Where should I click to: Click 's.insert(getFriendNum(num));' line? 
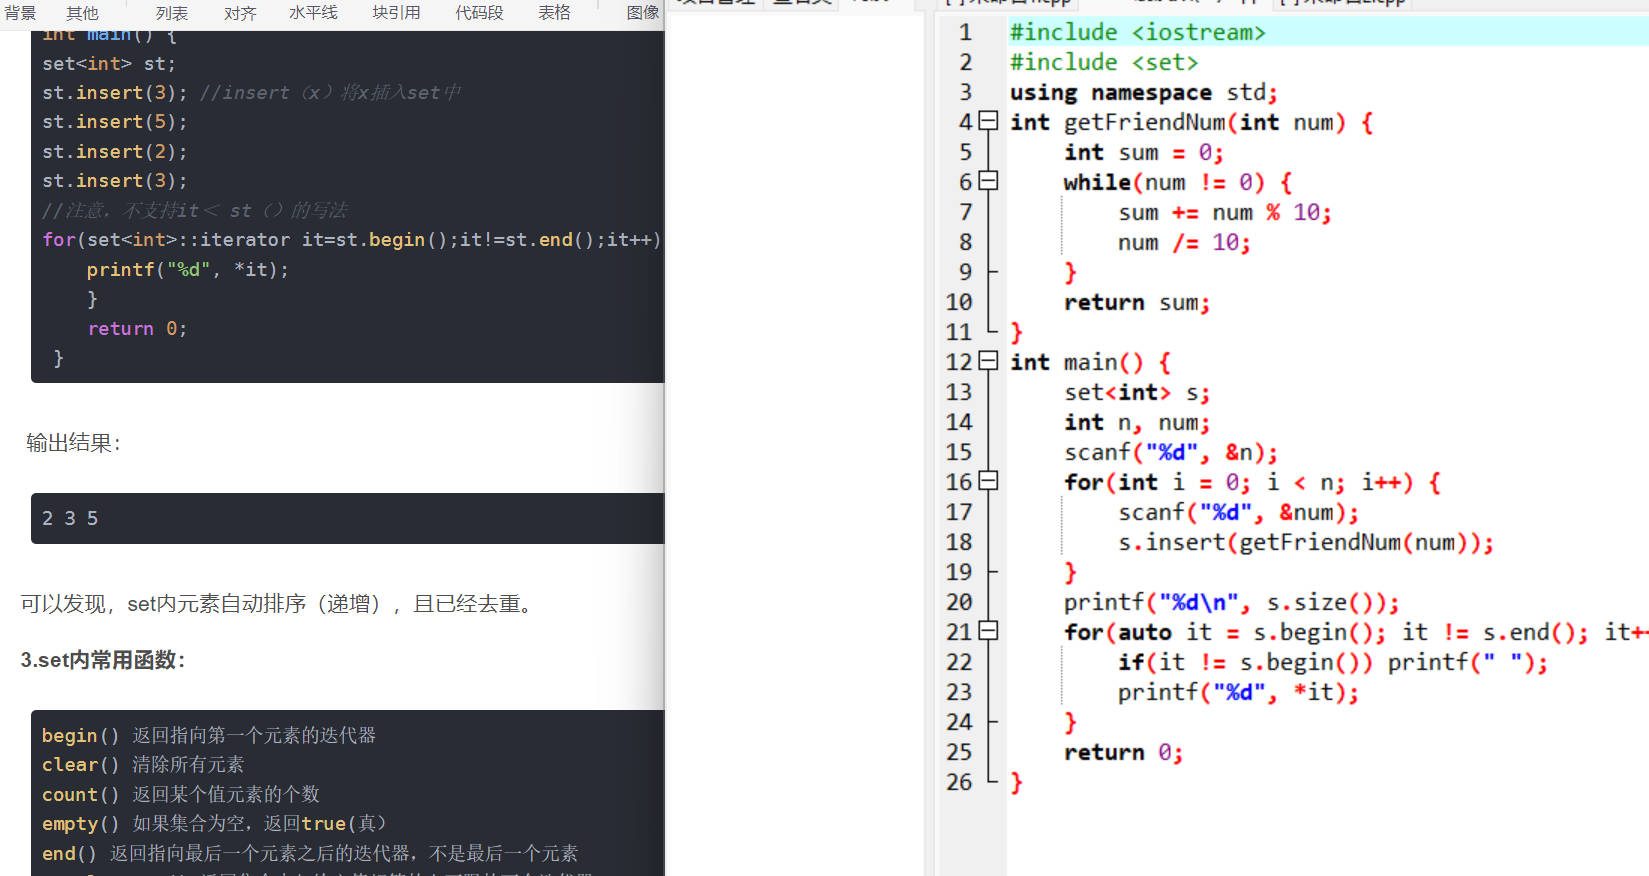click(x=1305, y=542)
